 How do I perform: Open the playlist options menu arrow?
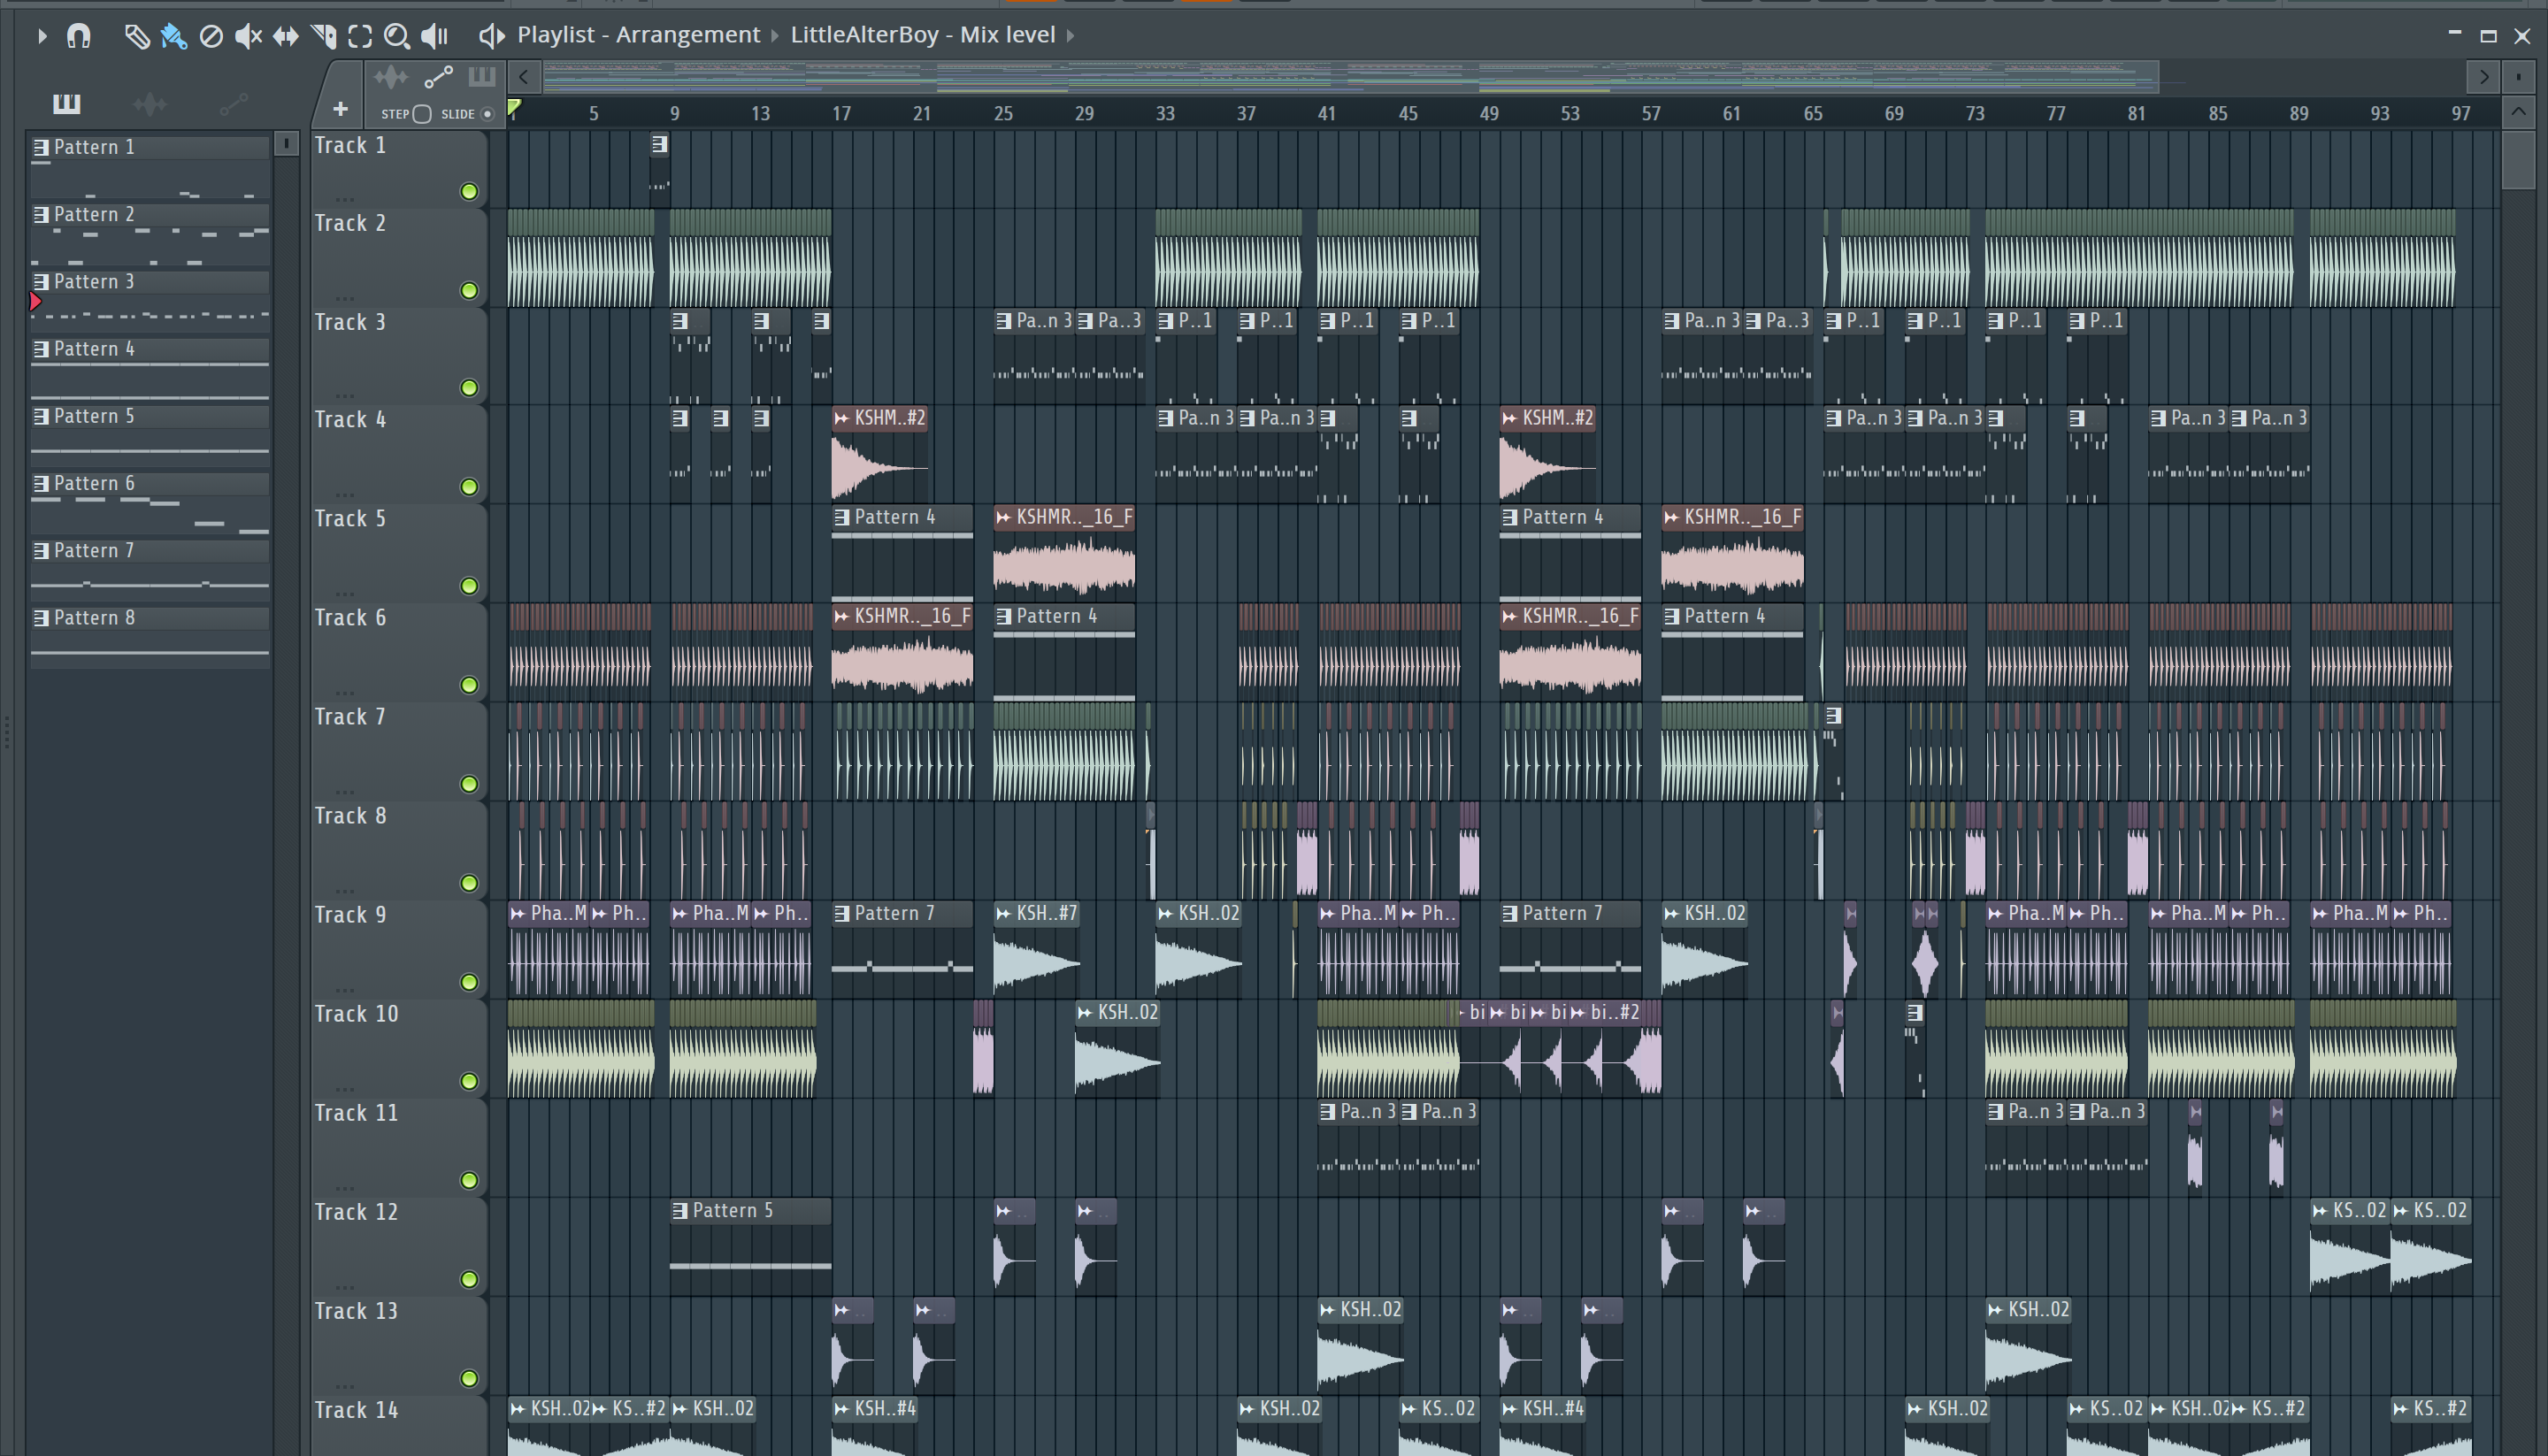[41, 36]
